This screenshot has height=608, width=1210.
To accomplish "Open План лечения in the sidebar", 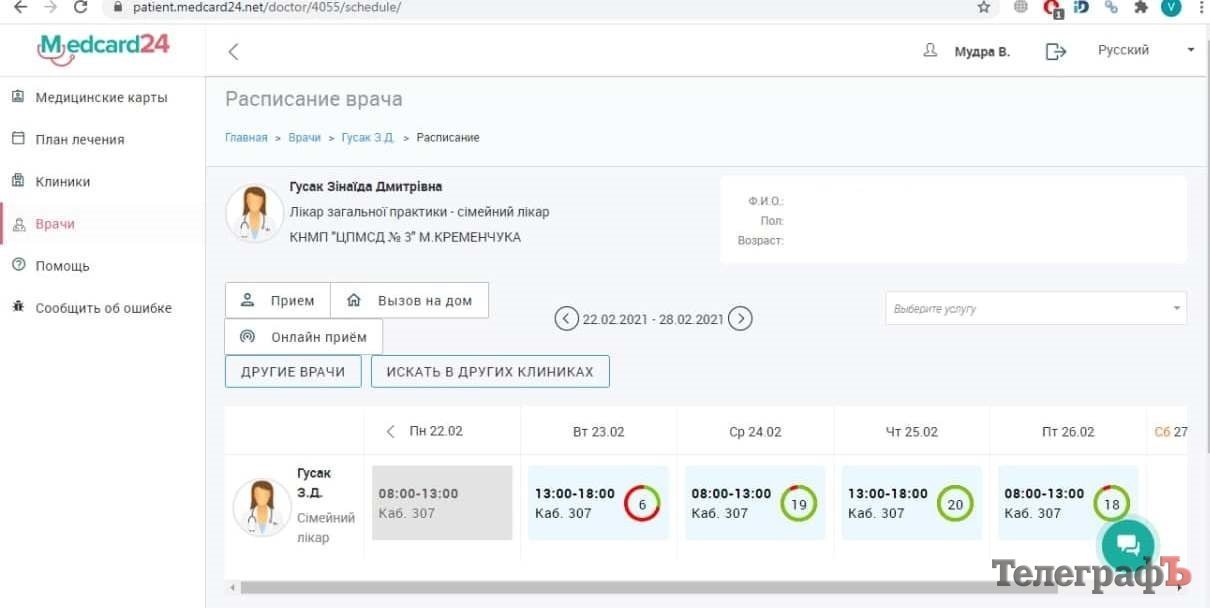I will (80, 140).
